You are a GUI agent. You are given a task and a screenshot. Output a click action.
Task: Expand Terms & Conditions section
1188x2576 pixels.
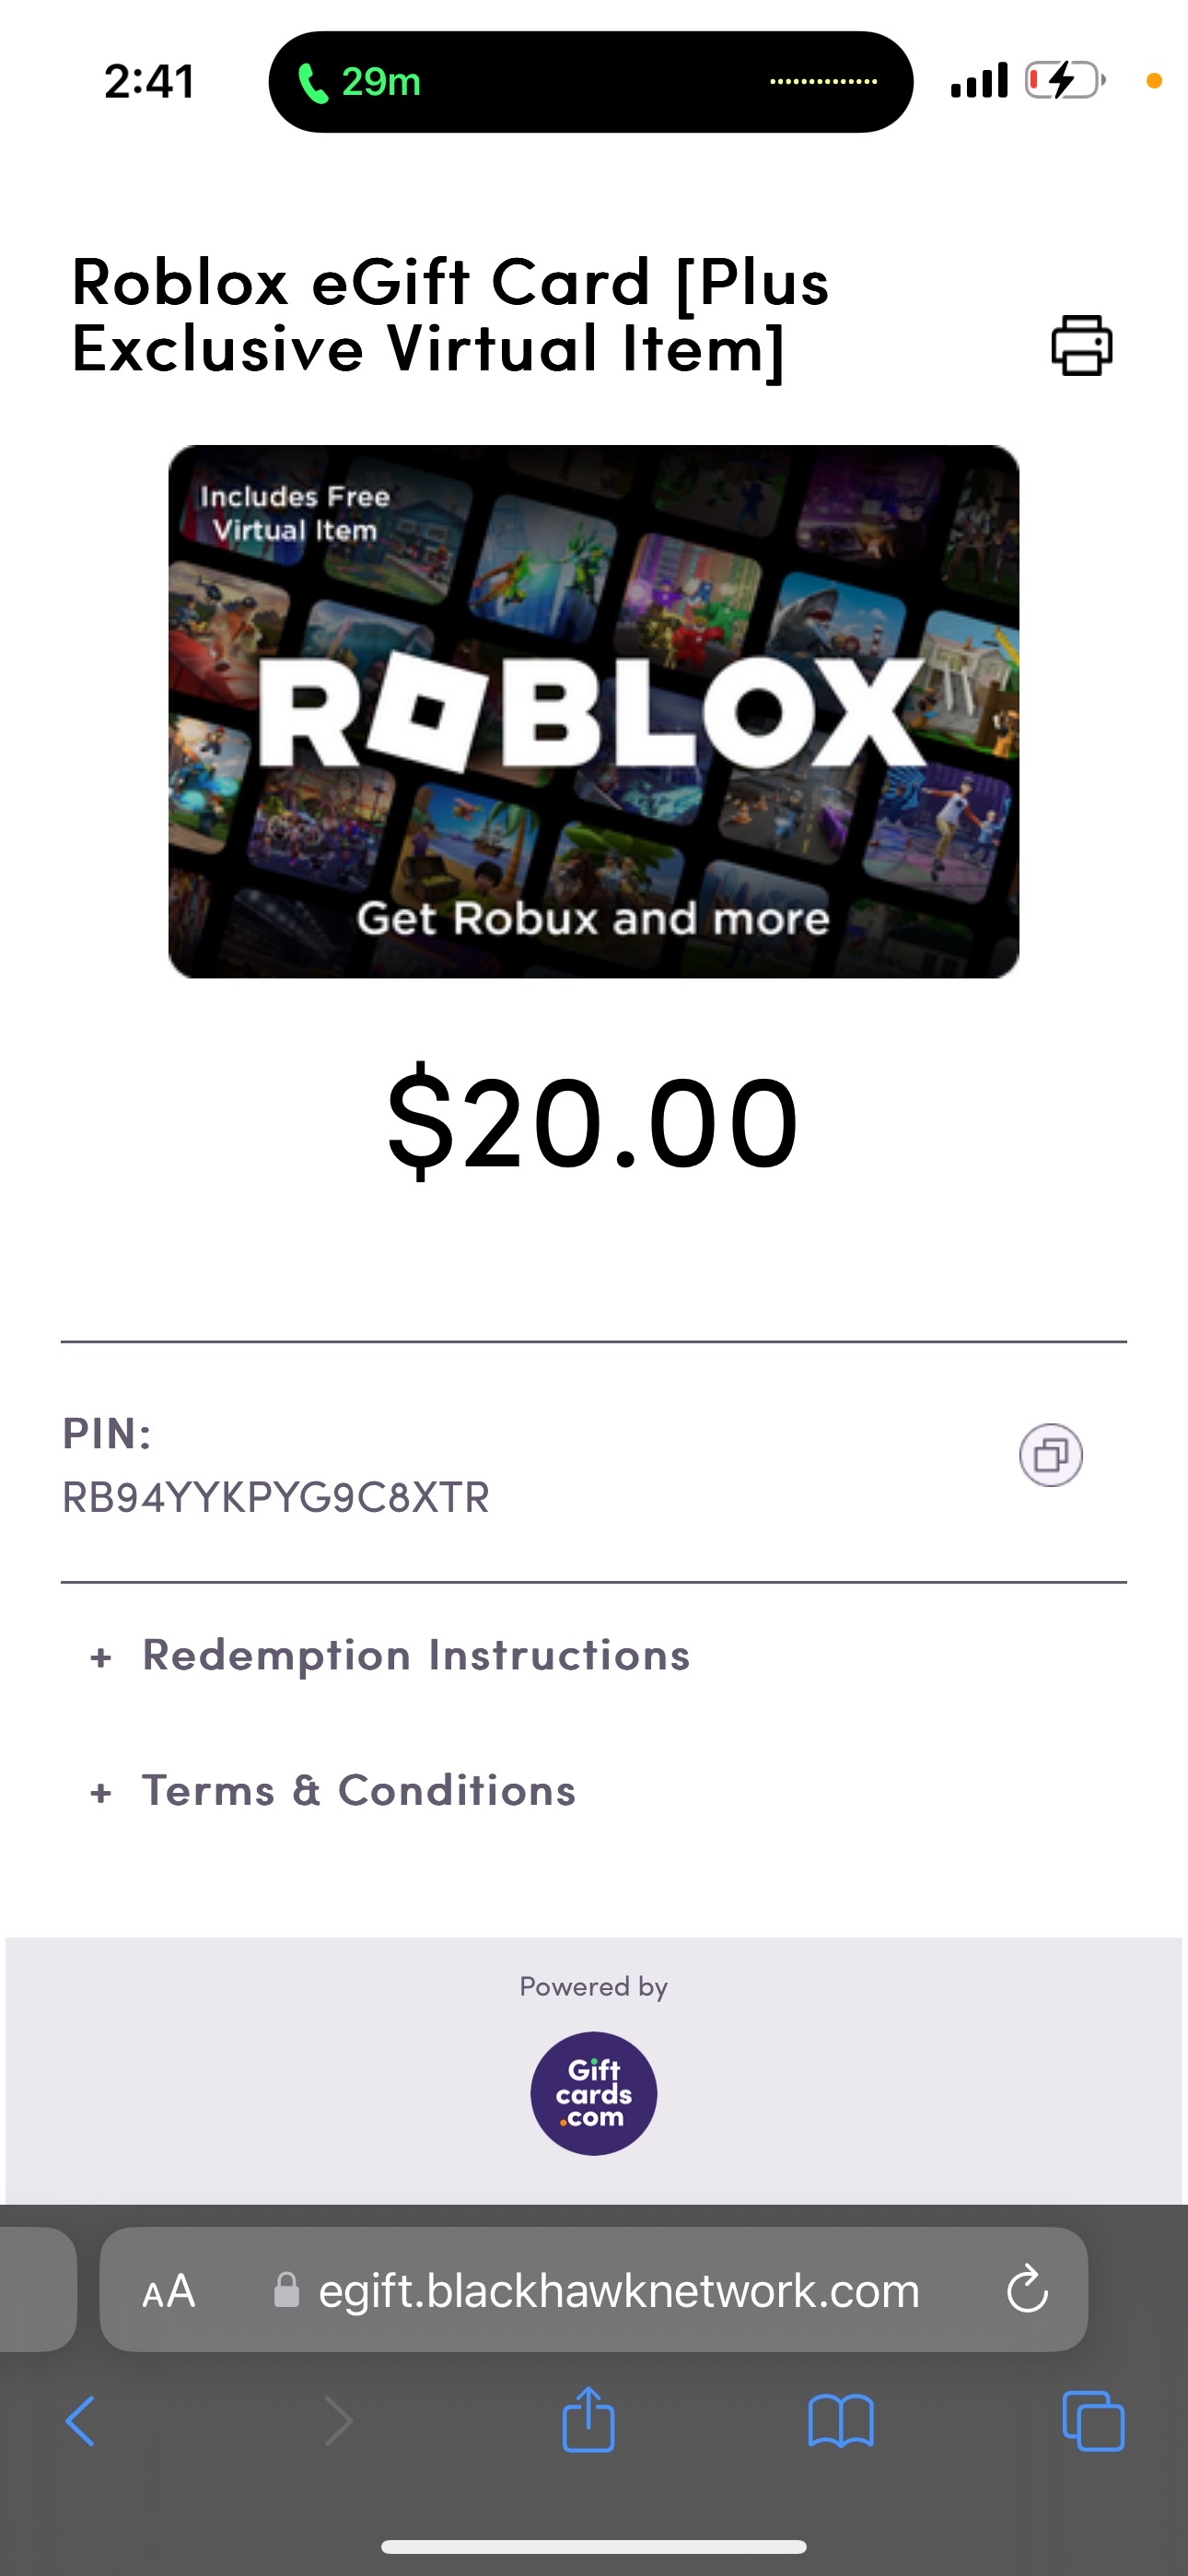359,1790
